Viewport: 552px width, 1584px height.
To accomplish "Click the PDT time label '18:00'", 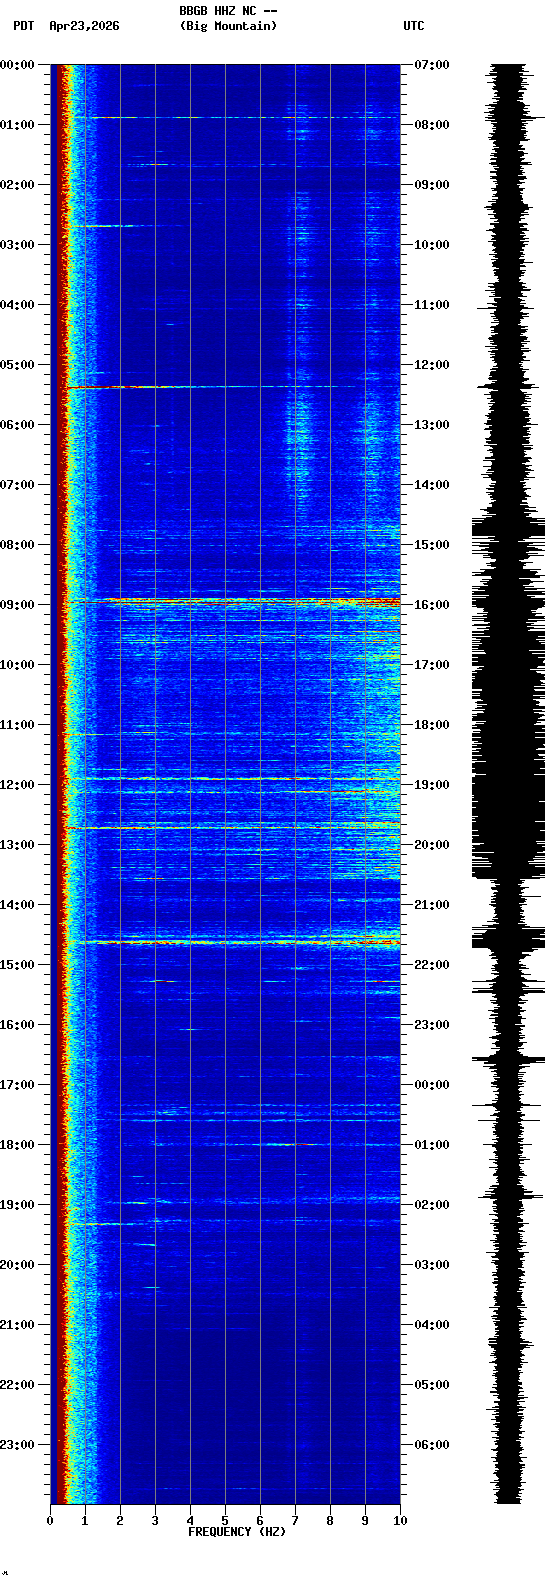I will coord(17,1145).
